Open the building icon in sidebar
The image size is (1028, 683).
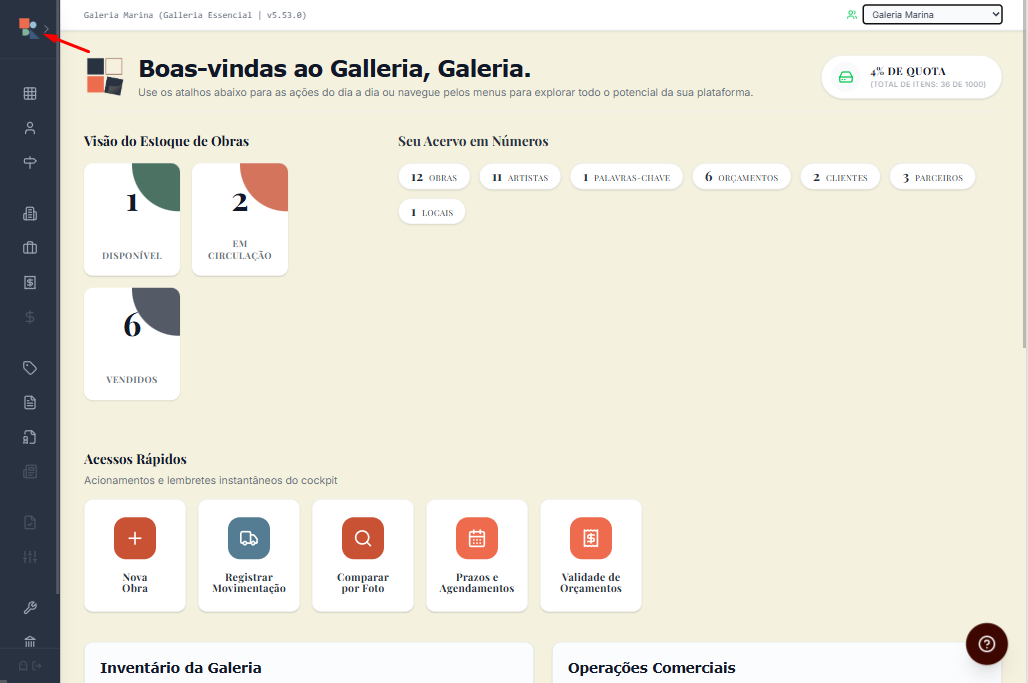pos(30,214)
